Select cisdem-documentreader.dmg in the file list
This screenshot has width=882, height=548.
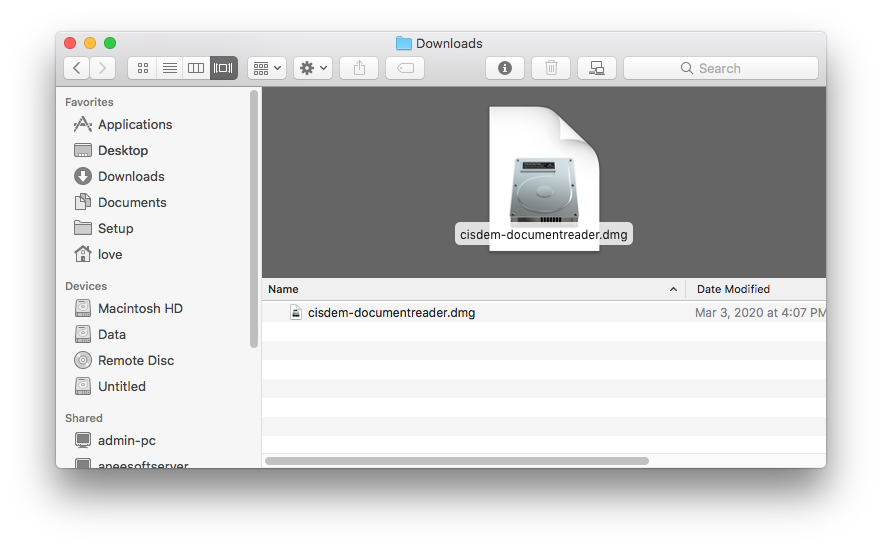[391, 312]
